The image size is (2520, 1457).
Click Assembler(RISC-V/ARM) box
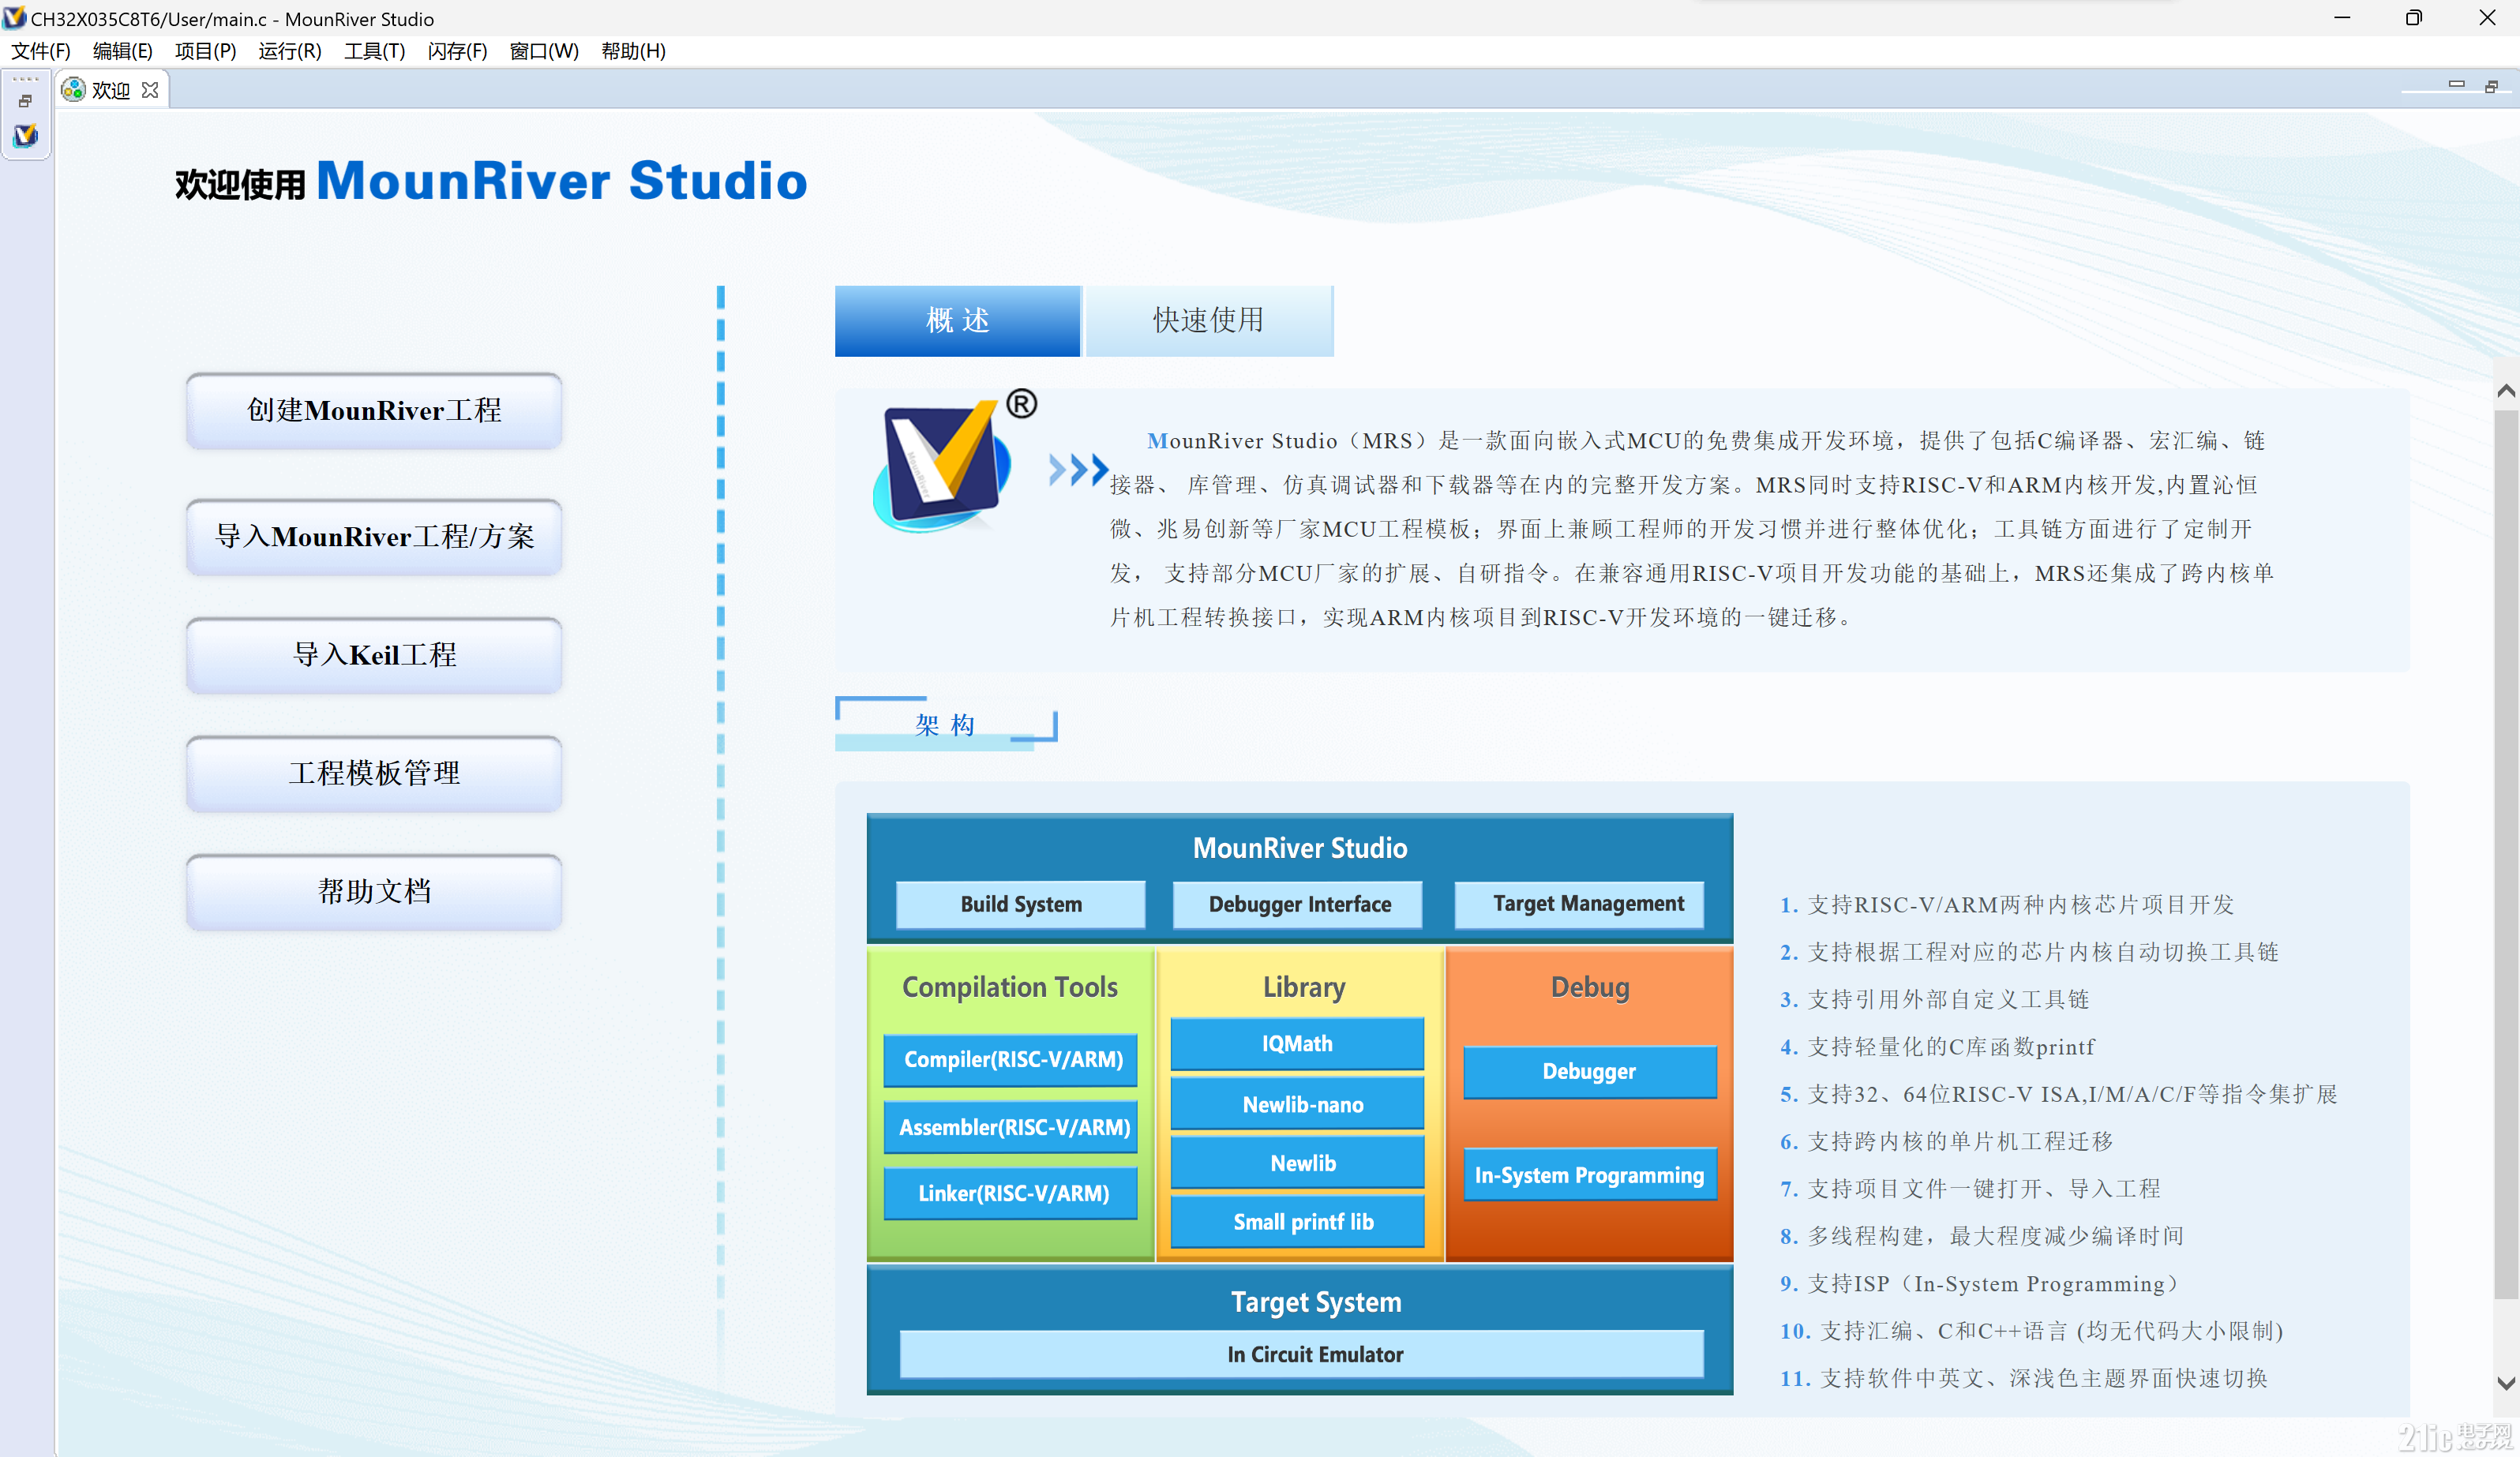(1011, 1127)
